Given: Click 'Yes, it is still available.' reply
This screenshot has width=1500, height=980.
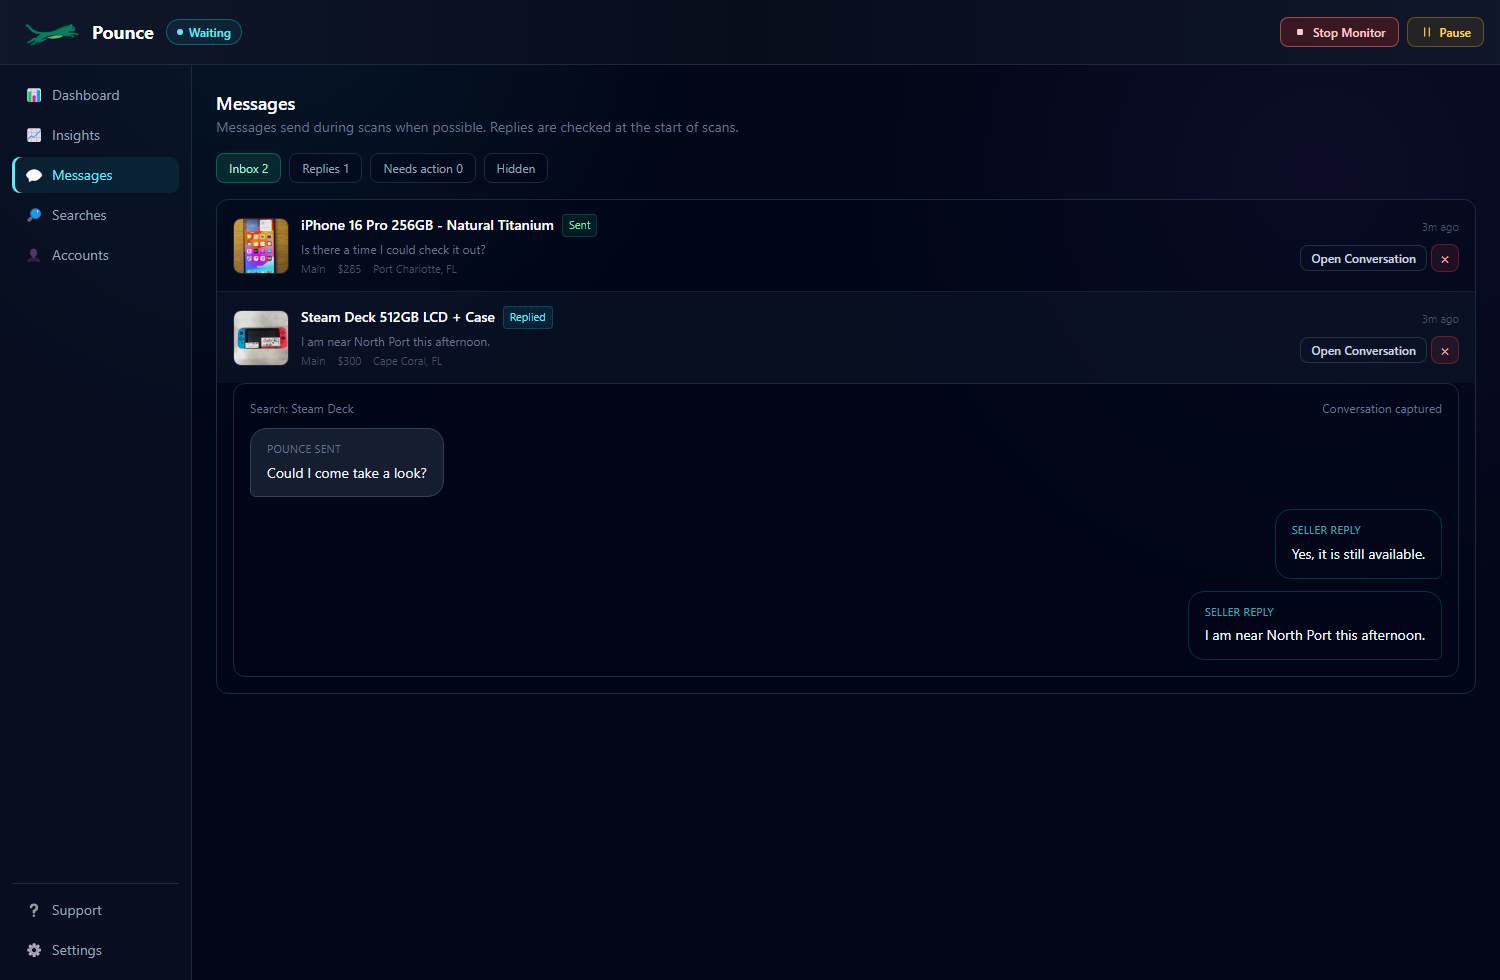Looking at the screenshot, I should (x=1358, y=544).
